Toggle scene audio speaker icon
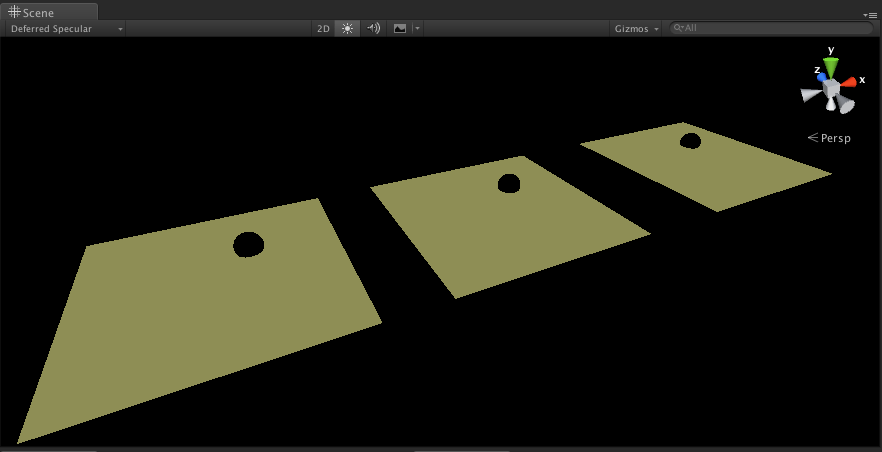 373,29
